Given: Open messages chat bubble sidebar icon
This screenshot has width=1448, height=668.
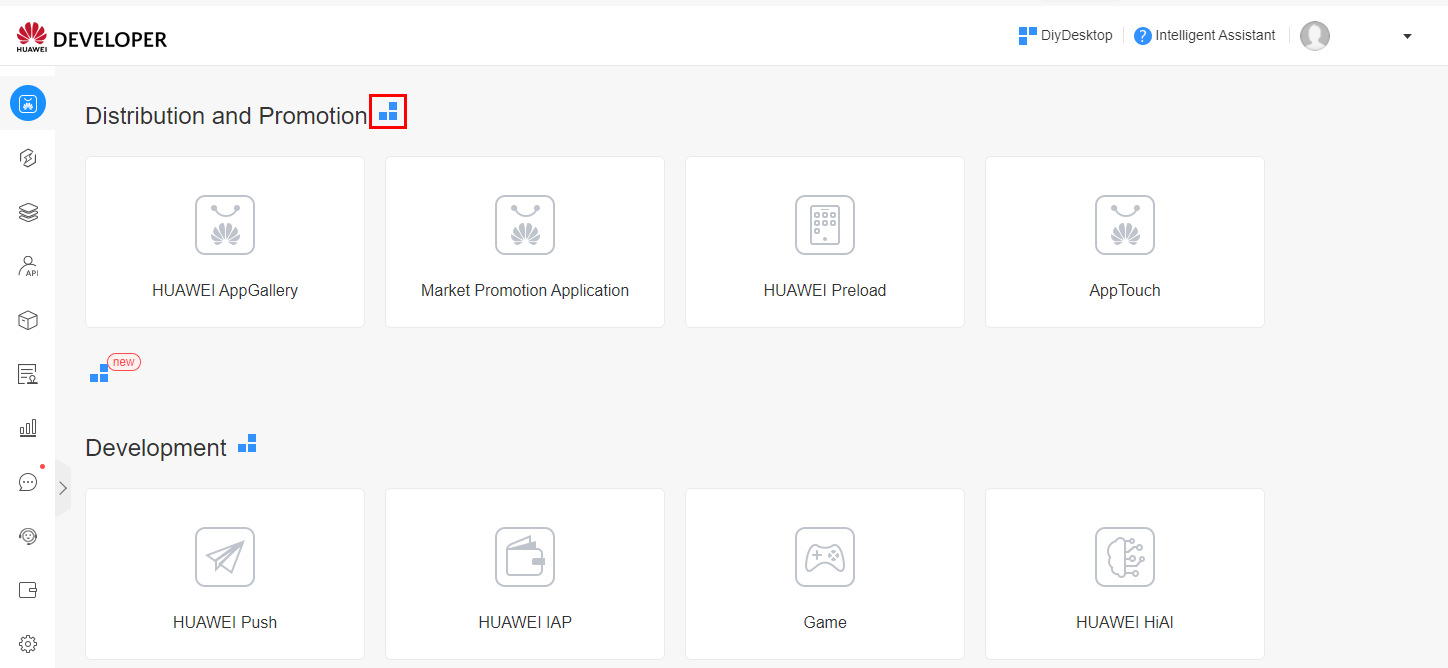Looking at the screenshot, I should click(28, 482).
